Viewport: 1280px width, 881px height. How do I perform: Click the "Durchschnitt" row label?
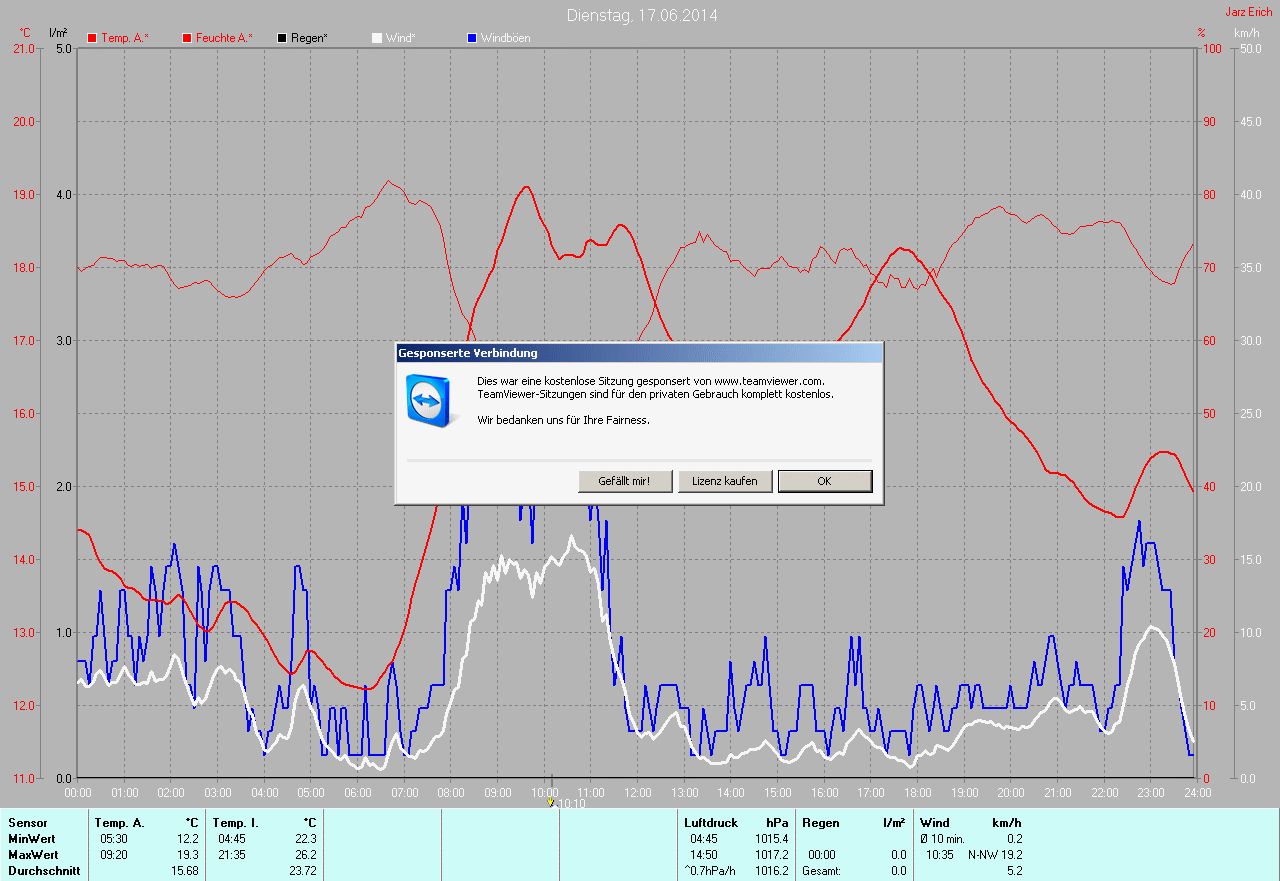[43, 871]
